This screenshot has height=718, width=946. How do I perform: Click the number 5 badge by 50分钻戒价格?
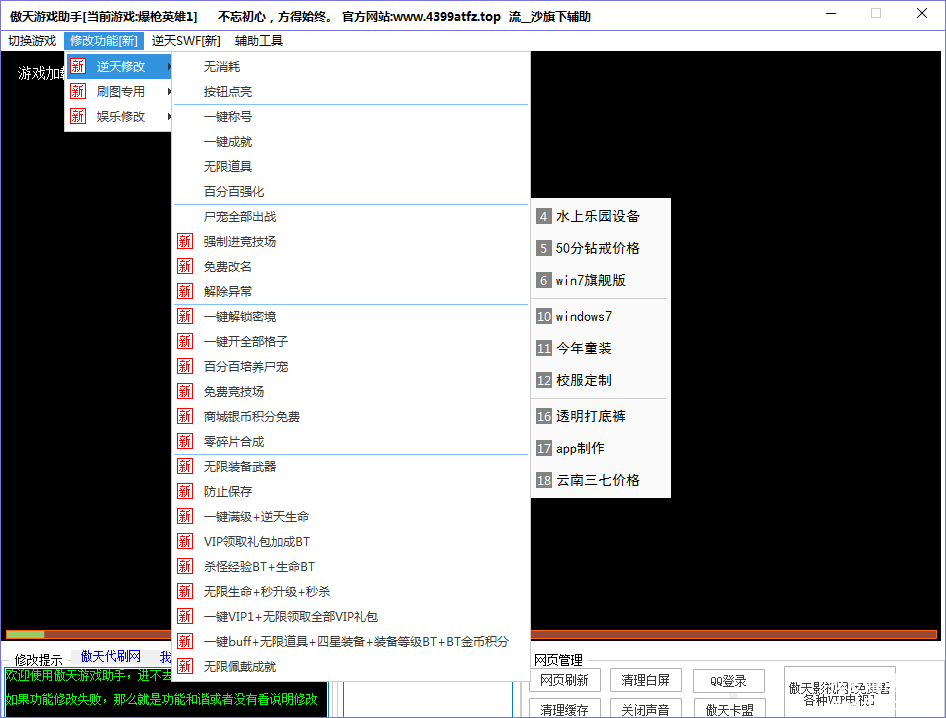pyautogui.click(x=544, y=248)
